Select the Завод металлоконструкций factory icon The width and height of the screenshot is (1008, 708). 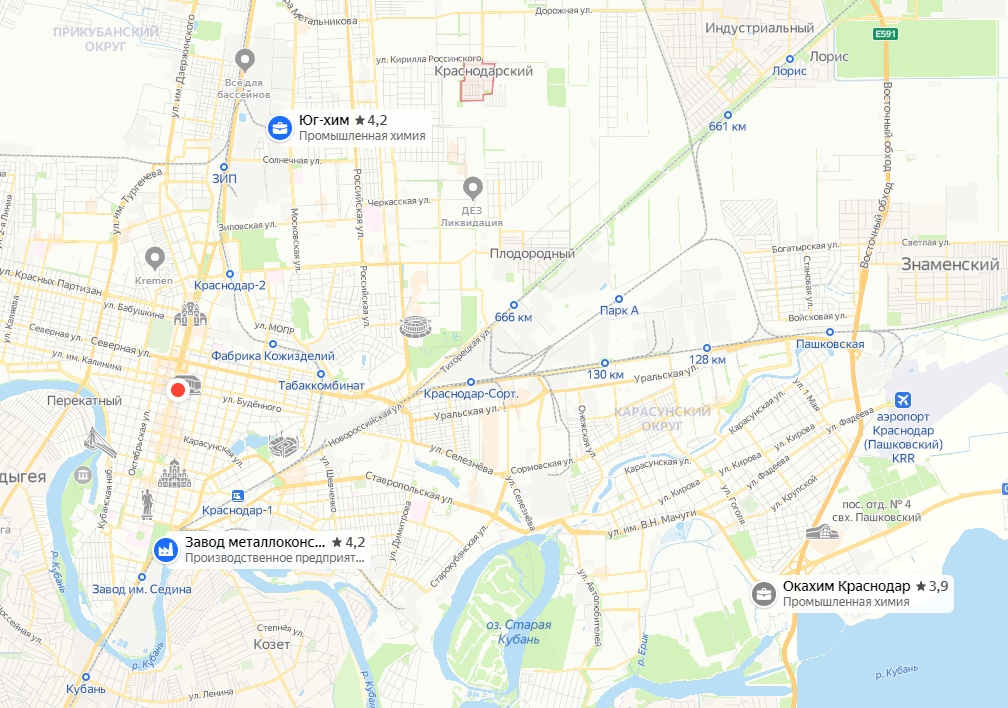[166, 550]
